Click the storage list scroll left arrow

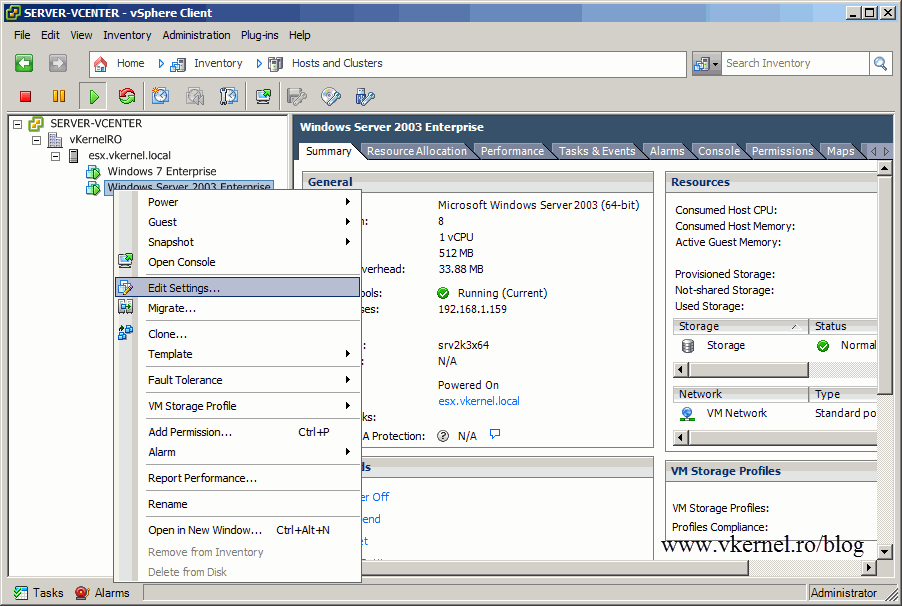681,369
